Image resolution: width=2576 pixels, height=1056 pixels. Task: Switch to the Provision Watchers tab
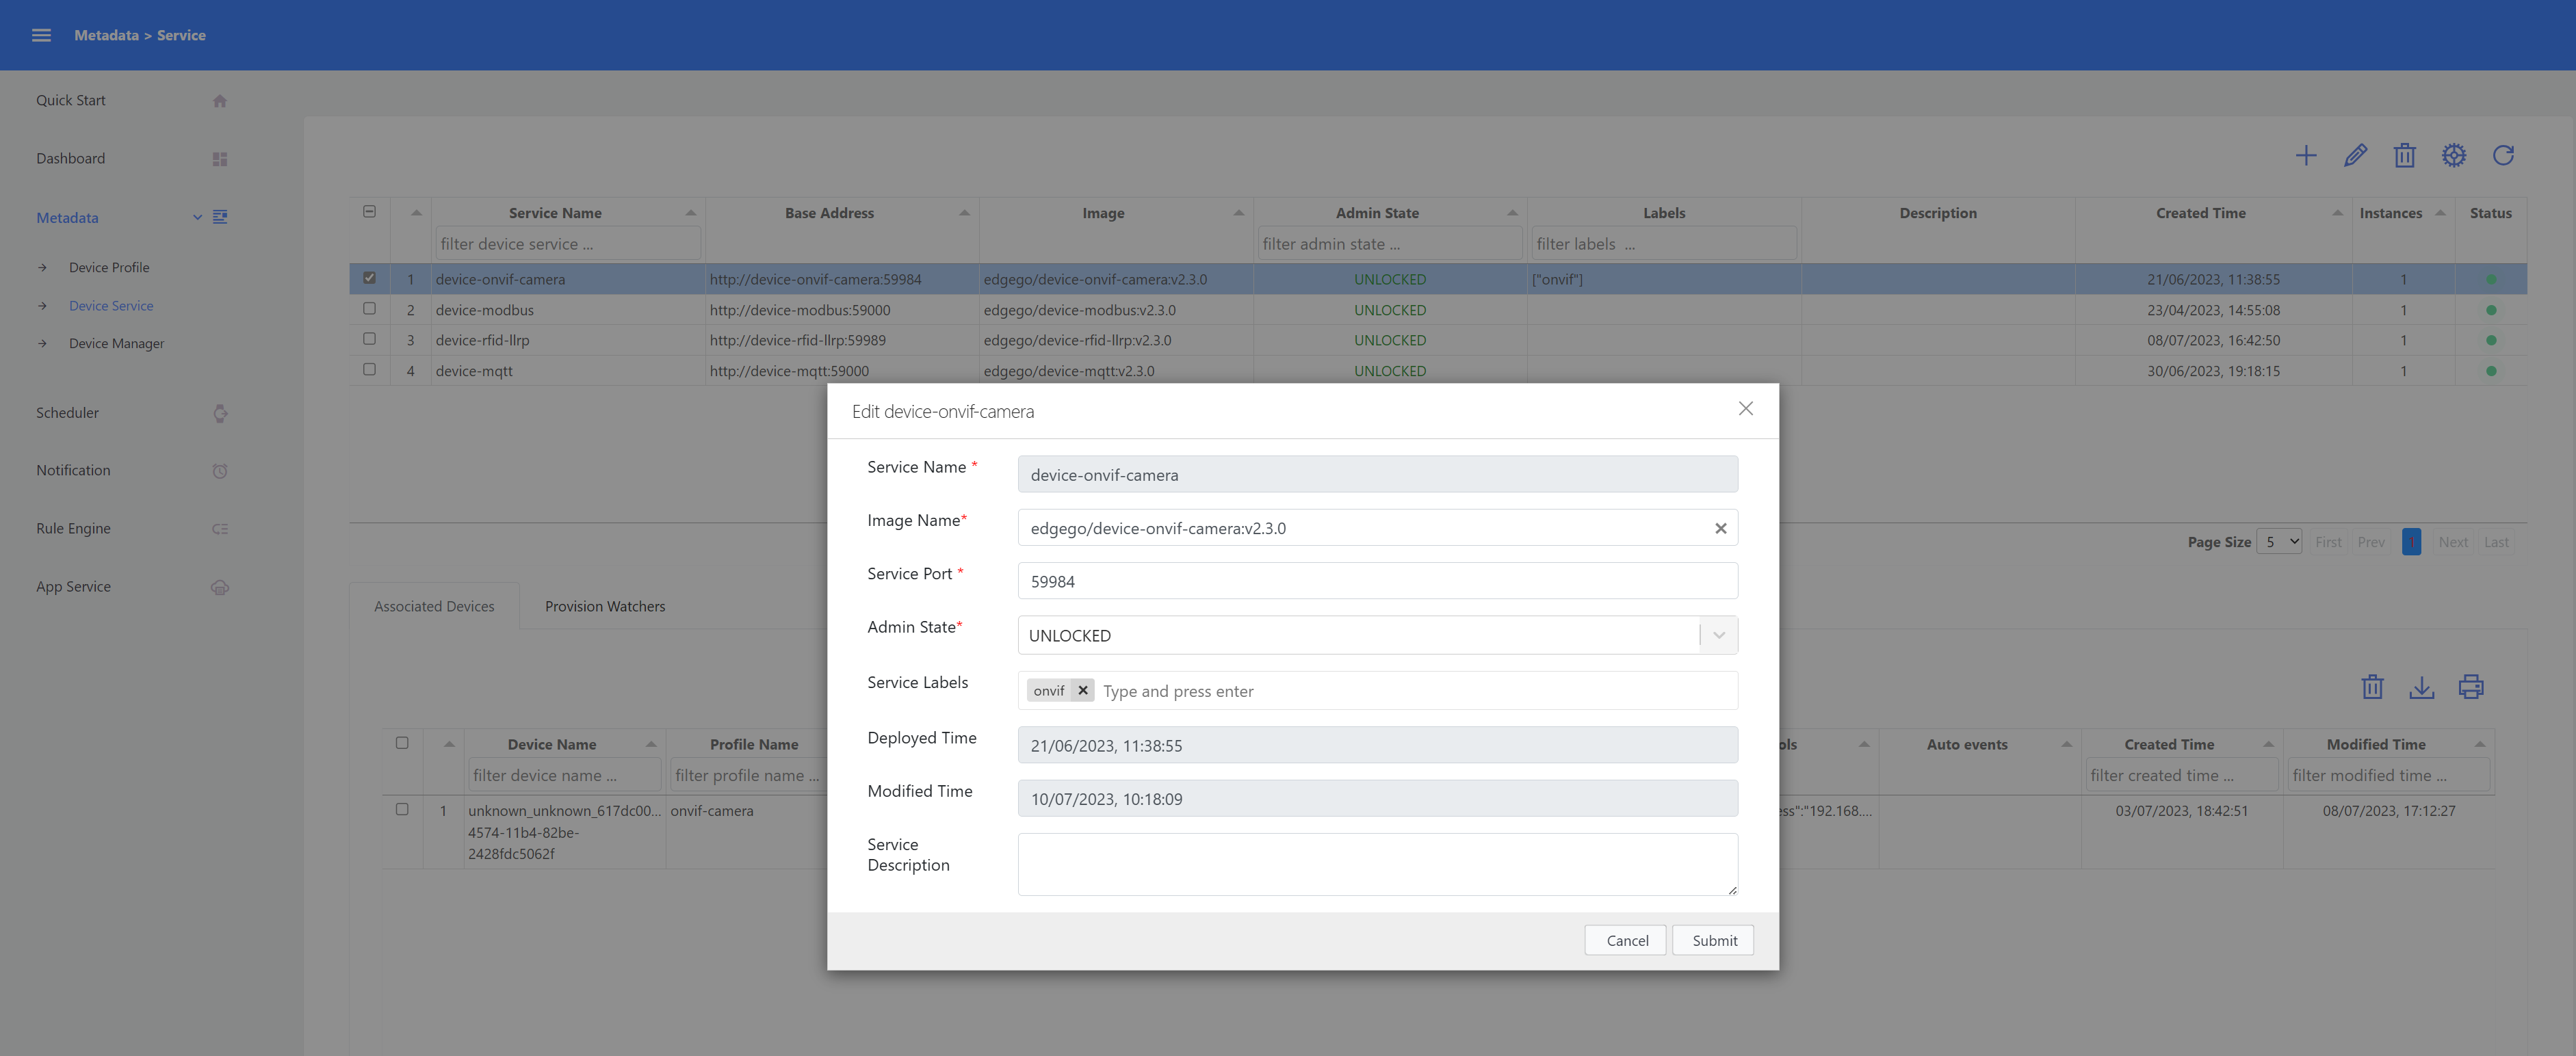click(605, 605)
